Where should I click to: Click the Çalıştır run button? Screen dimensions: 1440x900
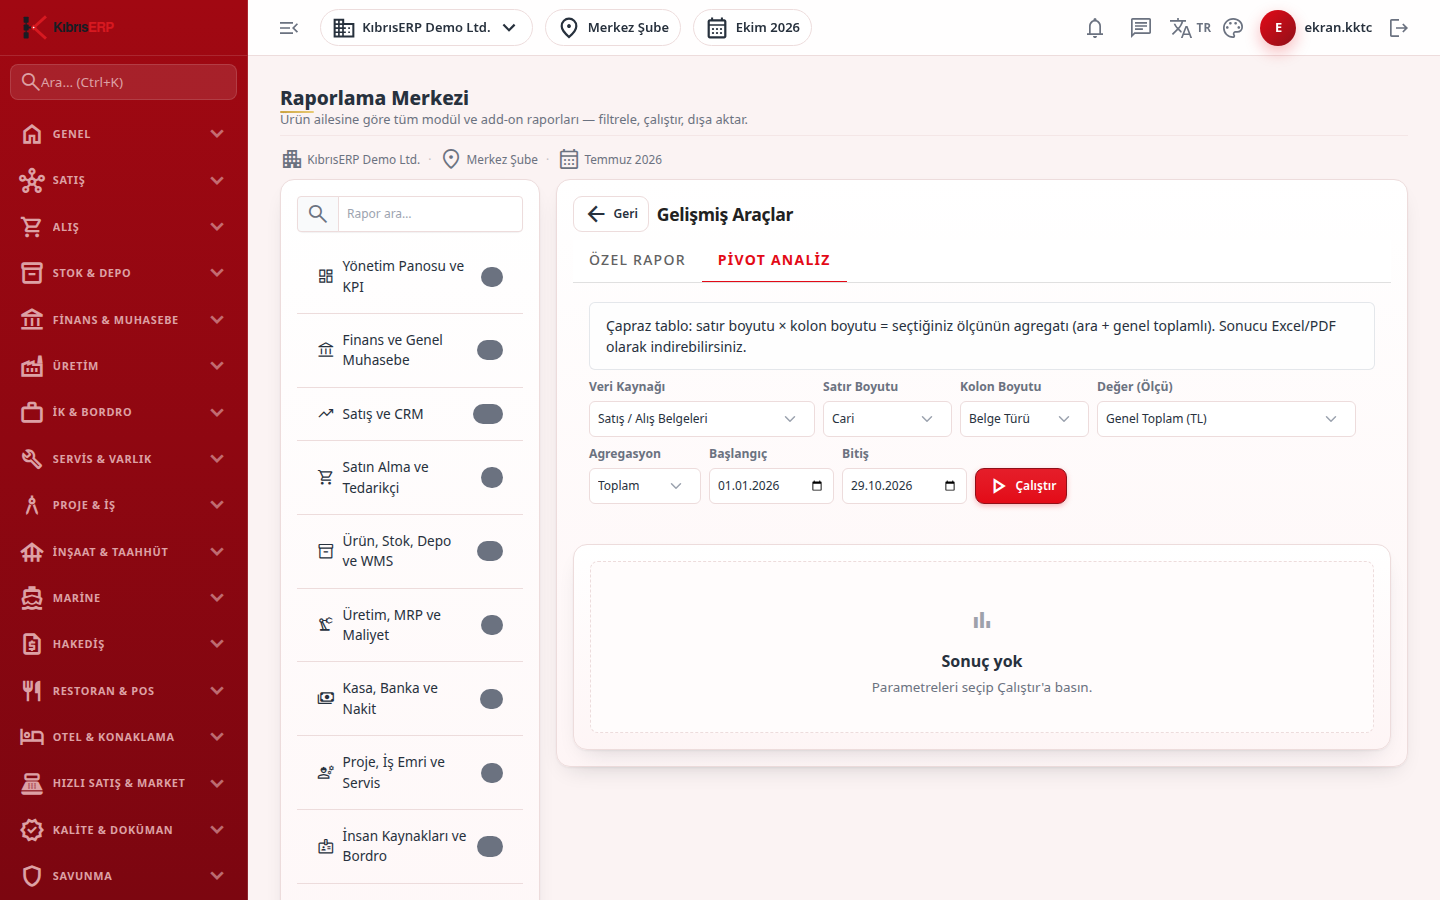click(1021, 486)
